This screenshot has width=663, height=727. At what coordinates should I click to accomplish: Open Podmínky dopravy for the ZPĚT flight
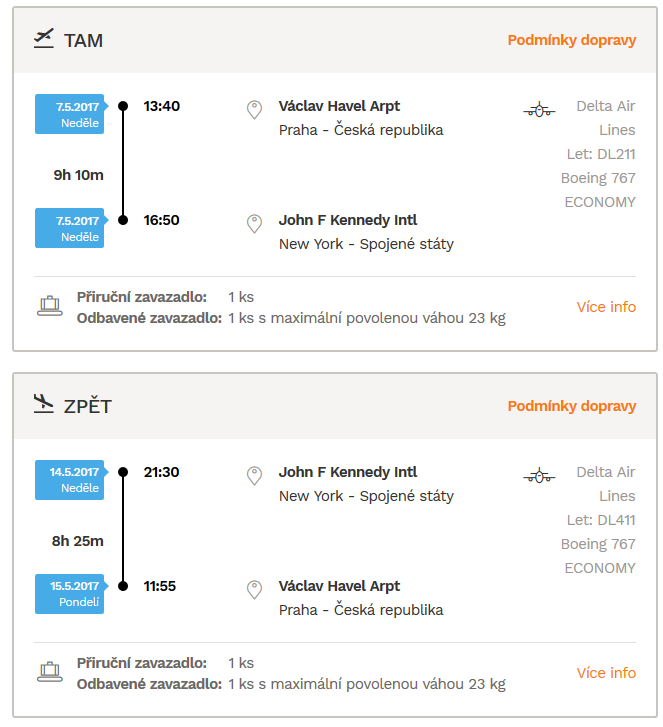pyautogui.click(x=572, y=406)
